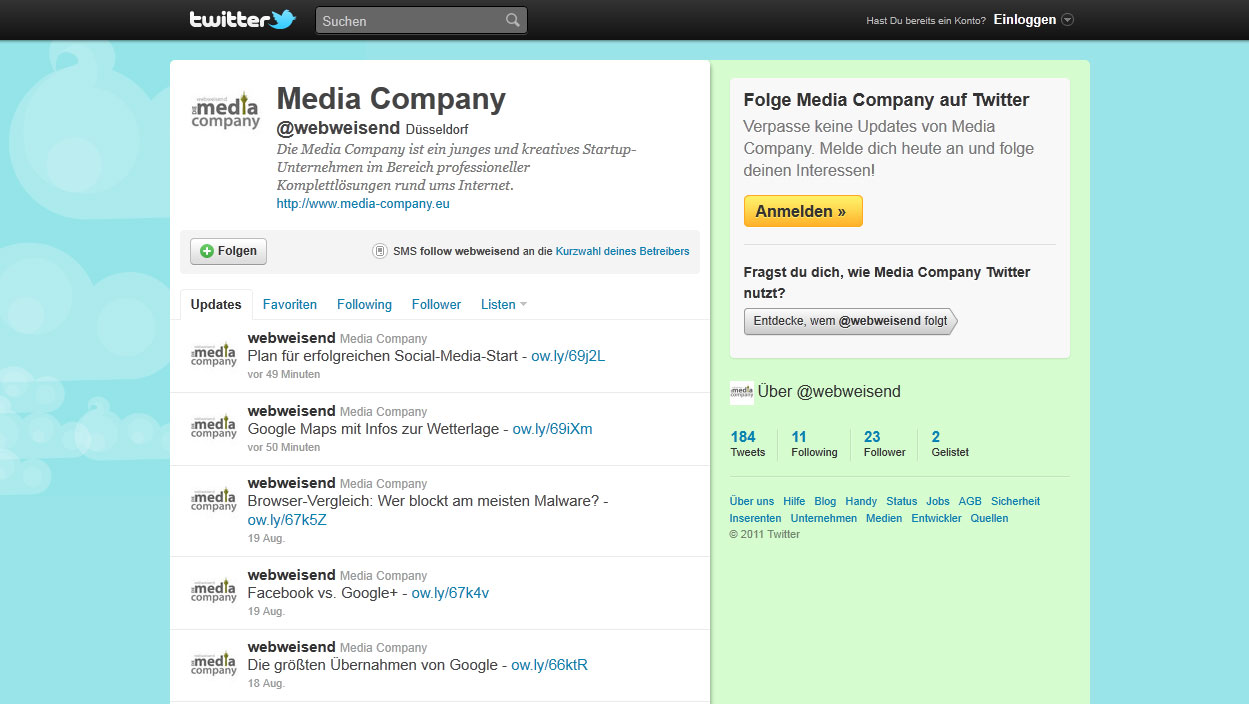Click webweisend username in Google Maps tweet
The height and width of the screenshot is (704, 1249).
(x=292, y=411)
